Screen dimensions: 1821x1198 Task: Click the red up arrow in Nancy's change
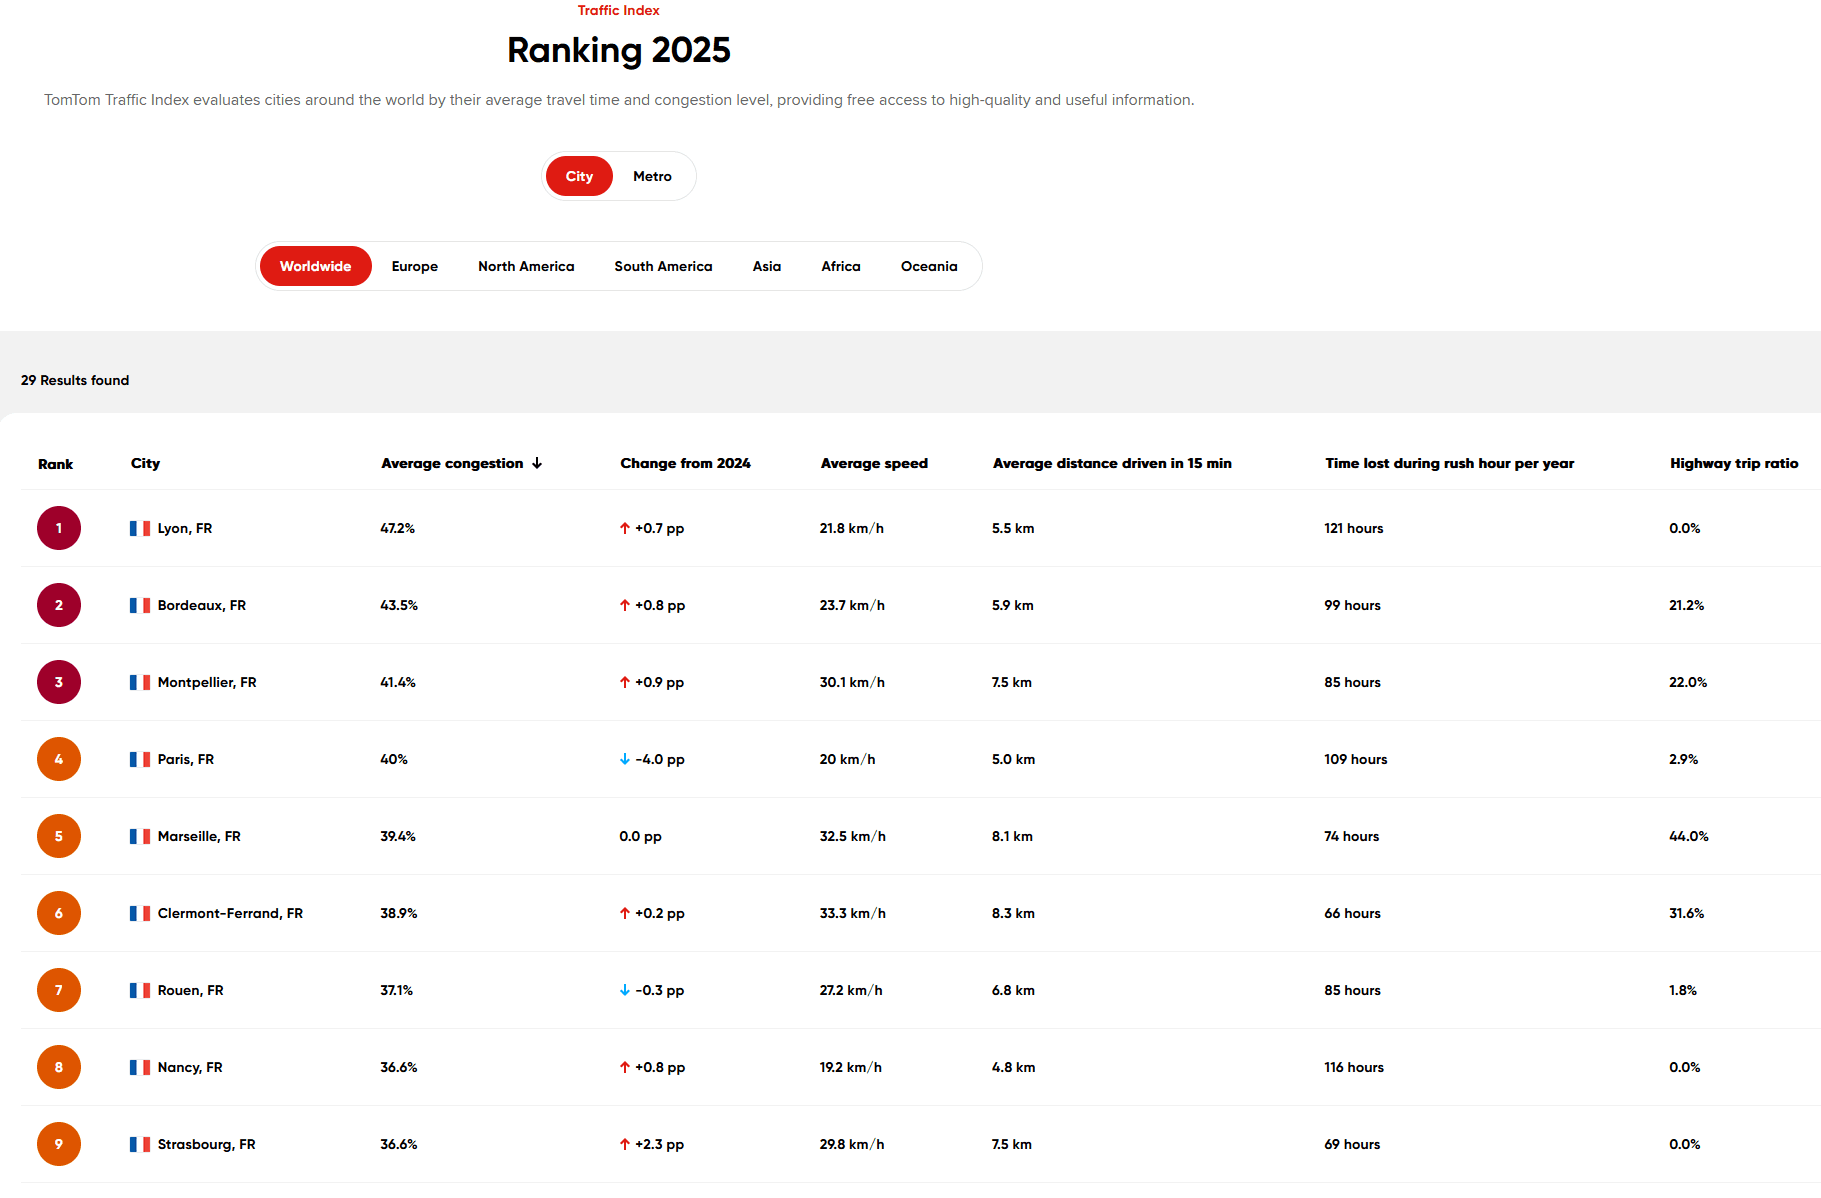[625, 1067]
